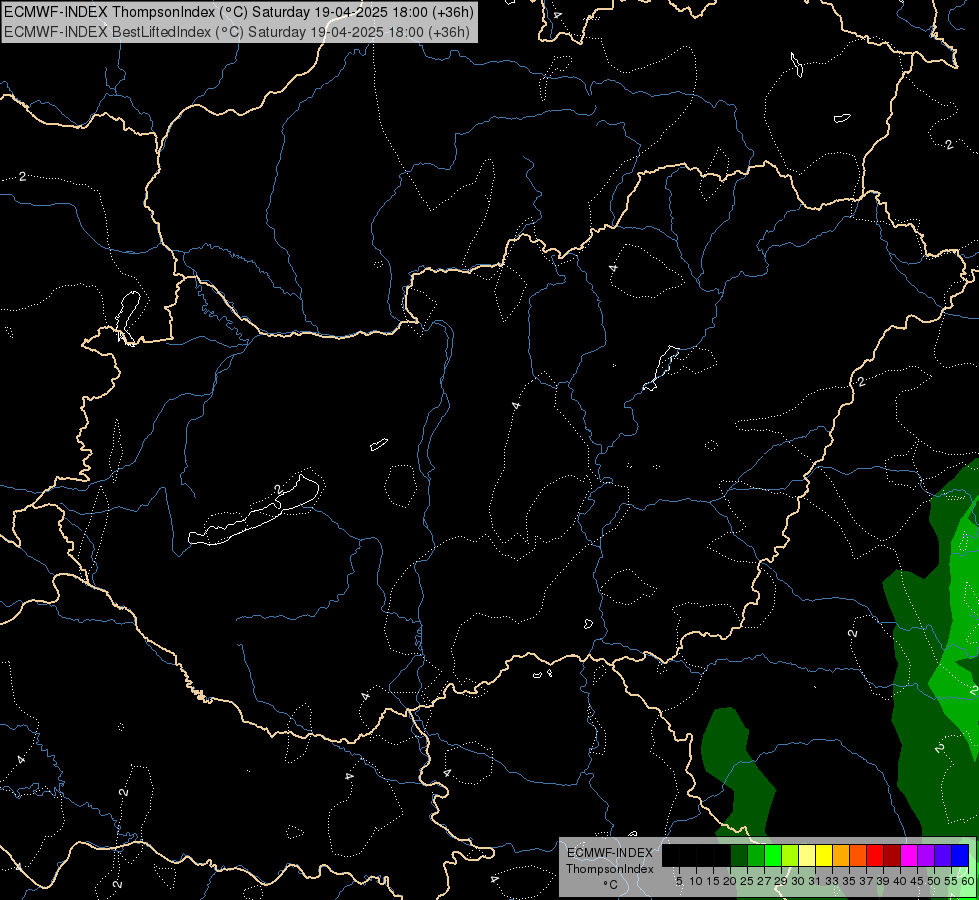Click the magenta 40–45 legend swatch
This screenshot has height=900, width=979.
point(909,856)
